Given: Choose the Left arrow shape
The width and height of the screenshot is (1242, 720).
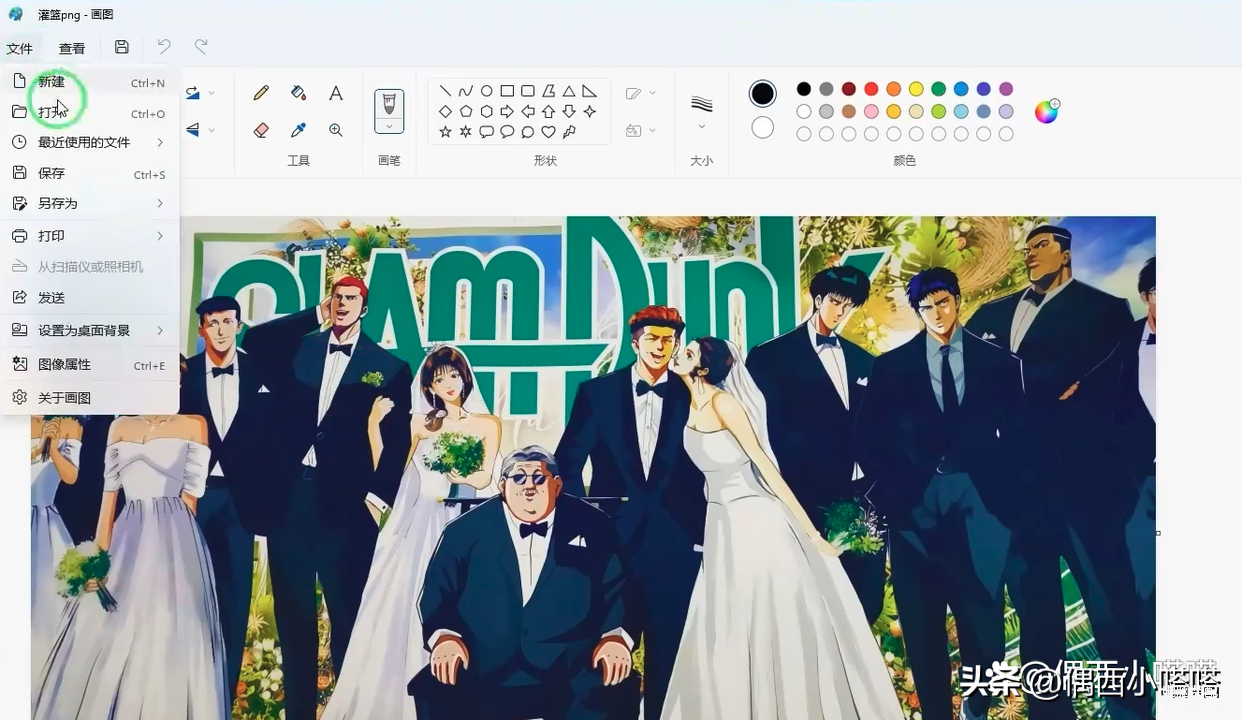Looking at the screenshot, I should click(528, 111).
